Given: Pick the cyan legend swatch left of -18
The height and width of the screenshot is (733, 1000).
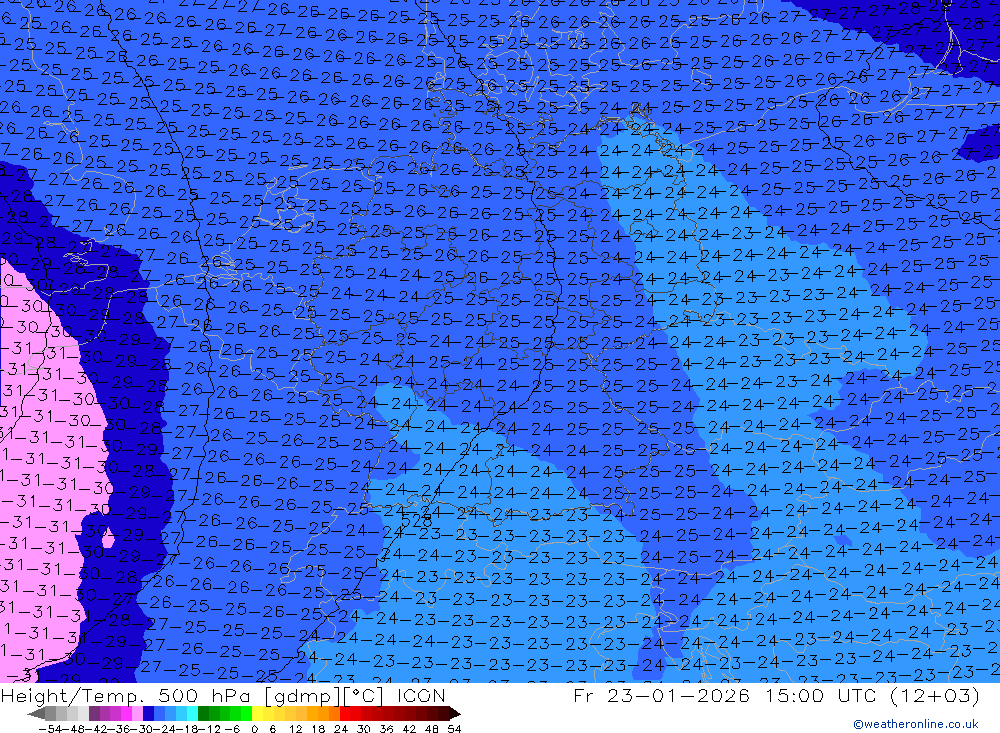Looking at the screenshot, I should click(192, 714).
